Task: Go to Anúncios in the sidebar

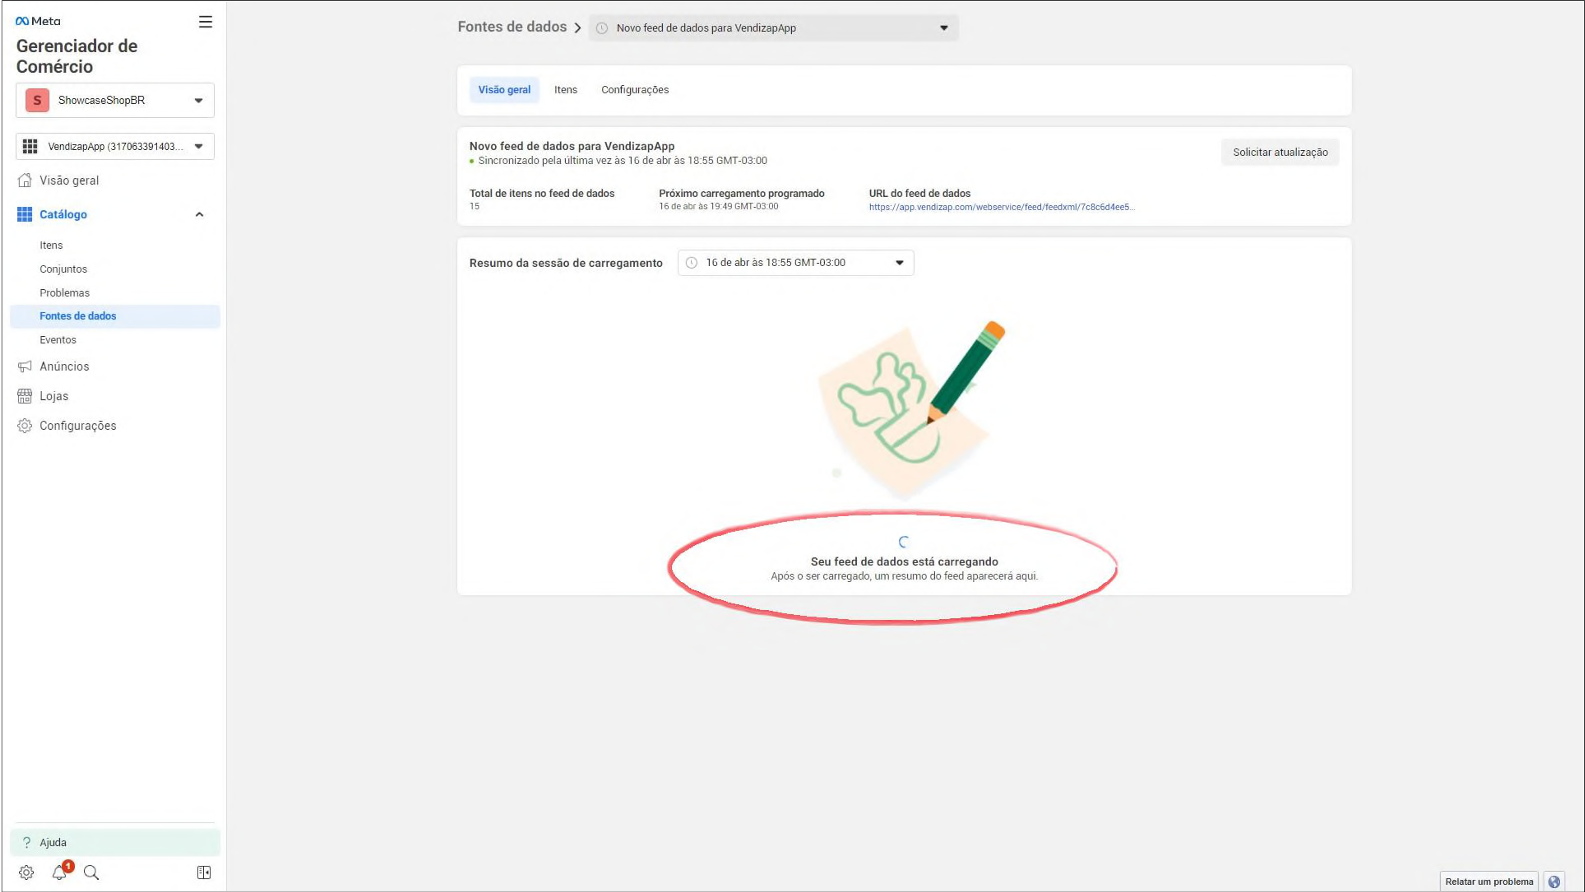Action: tap(64, 367)
